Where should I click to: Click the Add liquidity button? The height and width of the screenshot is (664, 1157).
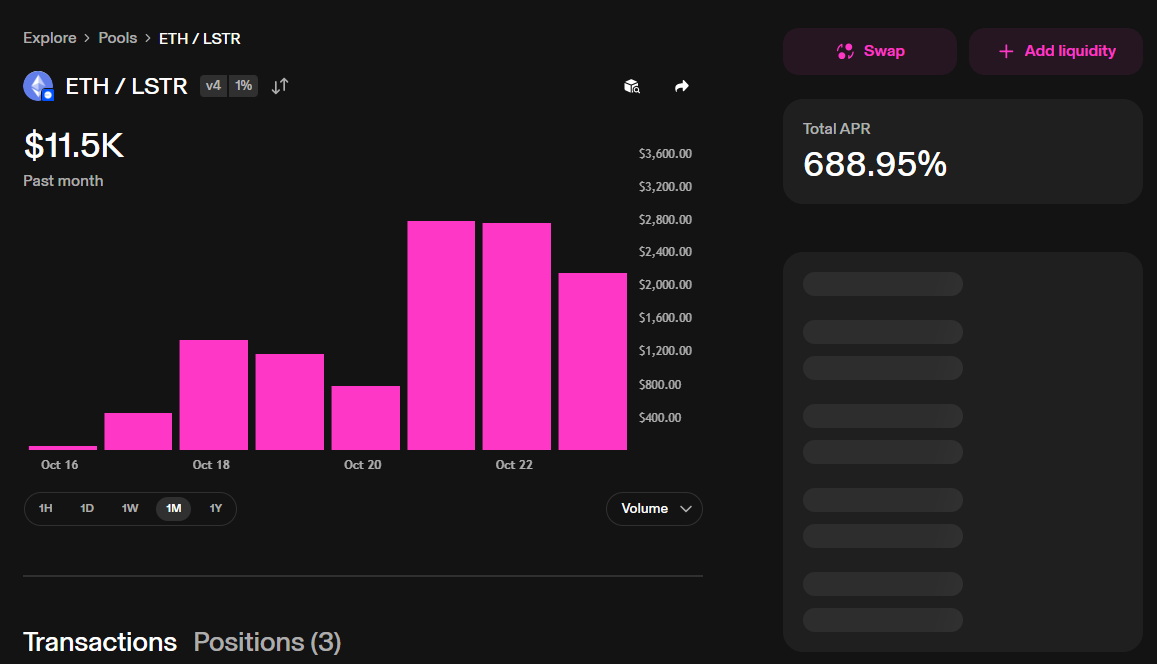(x=1055, y=51)
